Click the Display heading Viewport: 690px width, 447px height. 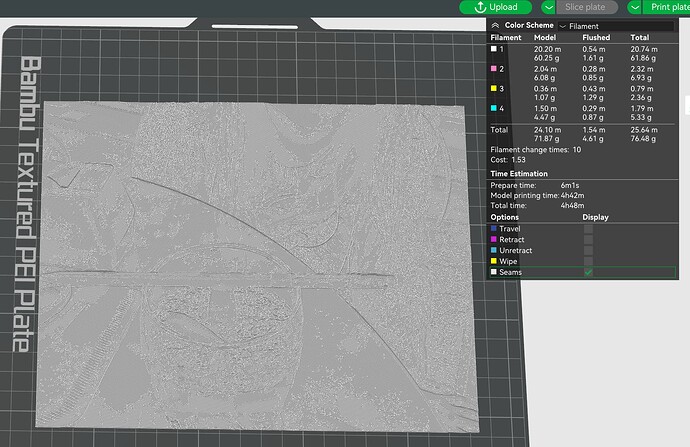595,217
